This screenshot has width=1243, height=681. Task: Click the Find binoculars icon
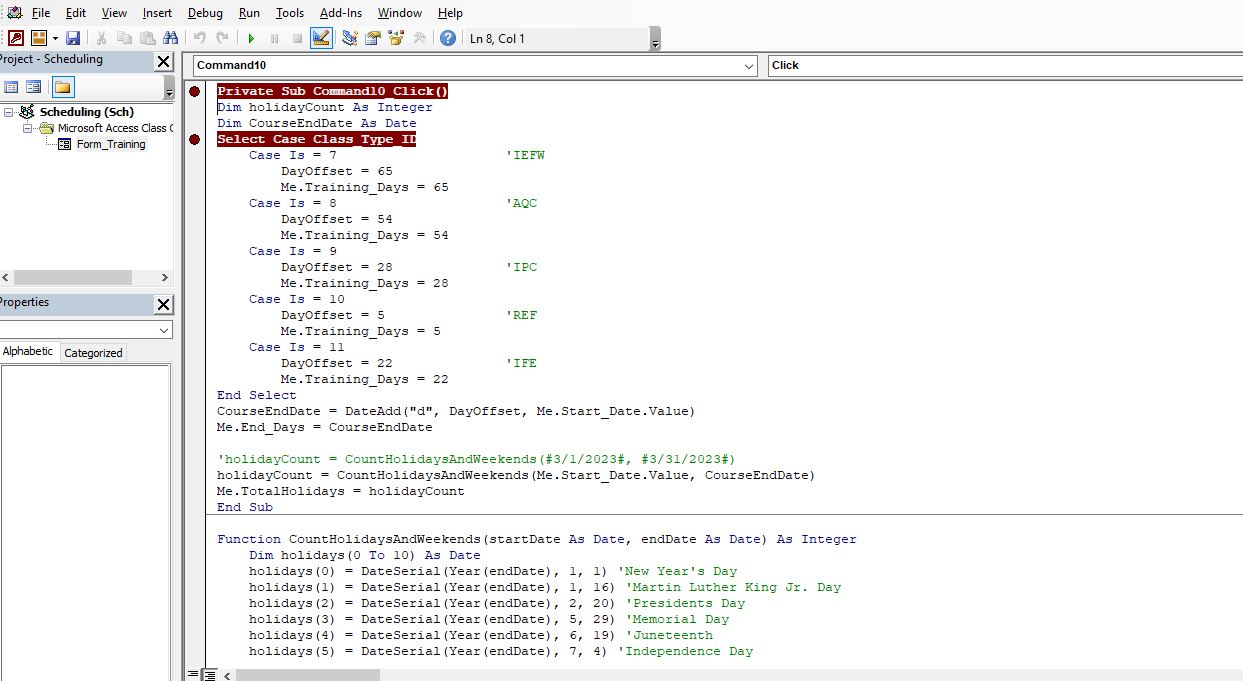(x=170, y=38)
